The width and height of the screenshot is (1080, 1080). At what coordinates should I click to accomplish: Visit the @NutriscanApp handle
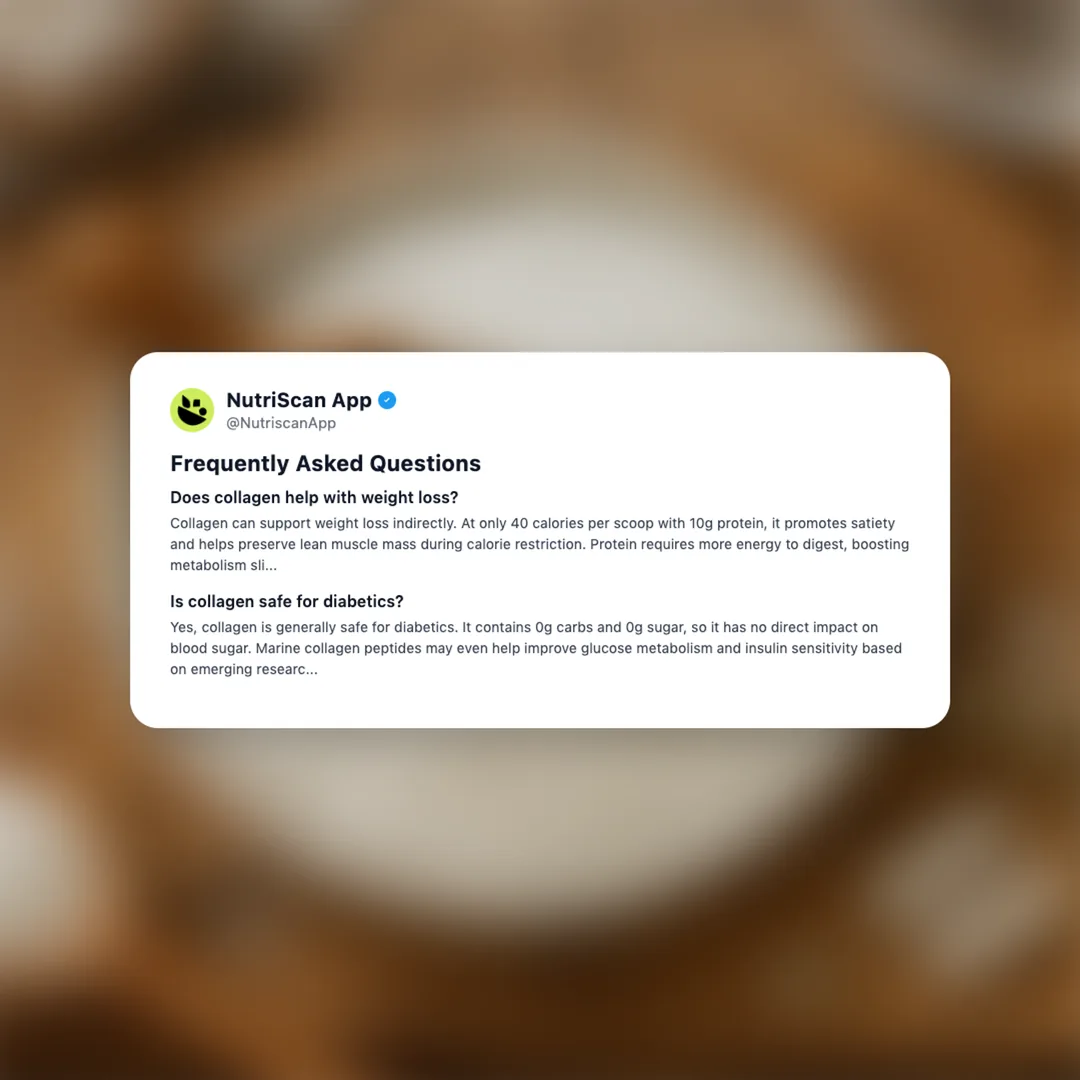281,423
